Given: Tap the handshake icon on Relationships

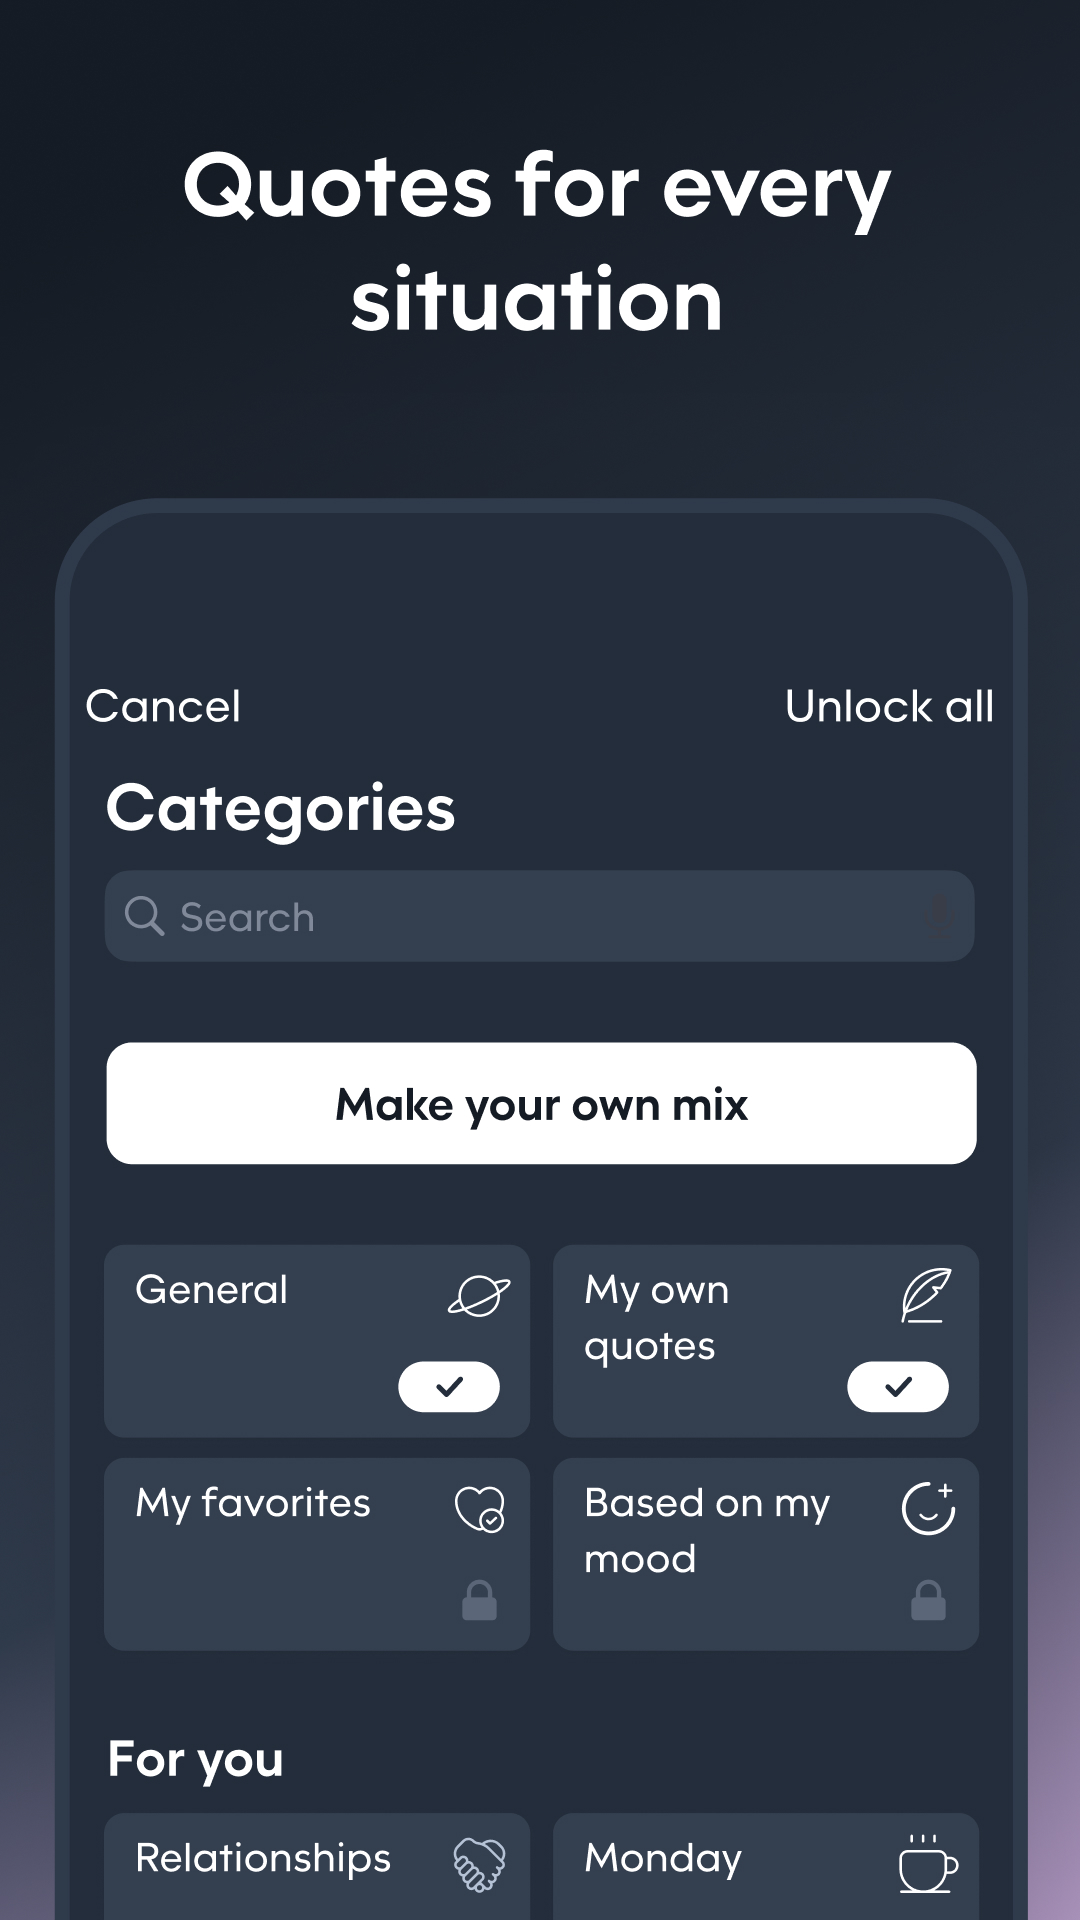Looking at the screenshot, I should click(x=480, y=1864).
